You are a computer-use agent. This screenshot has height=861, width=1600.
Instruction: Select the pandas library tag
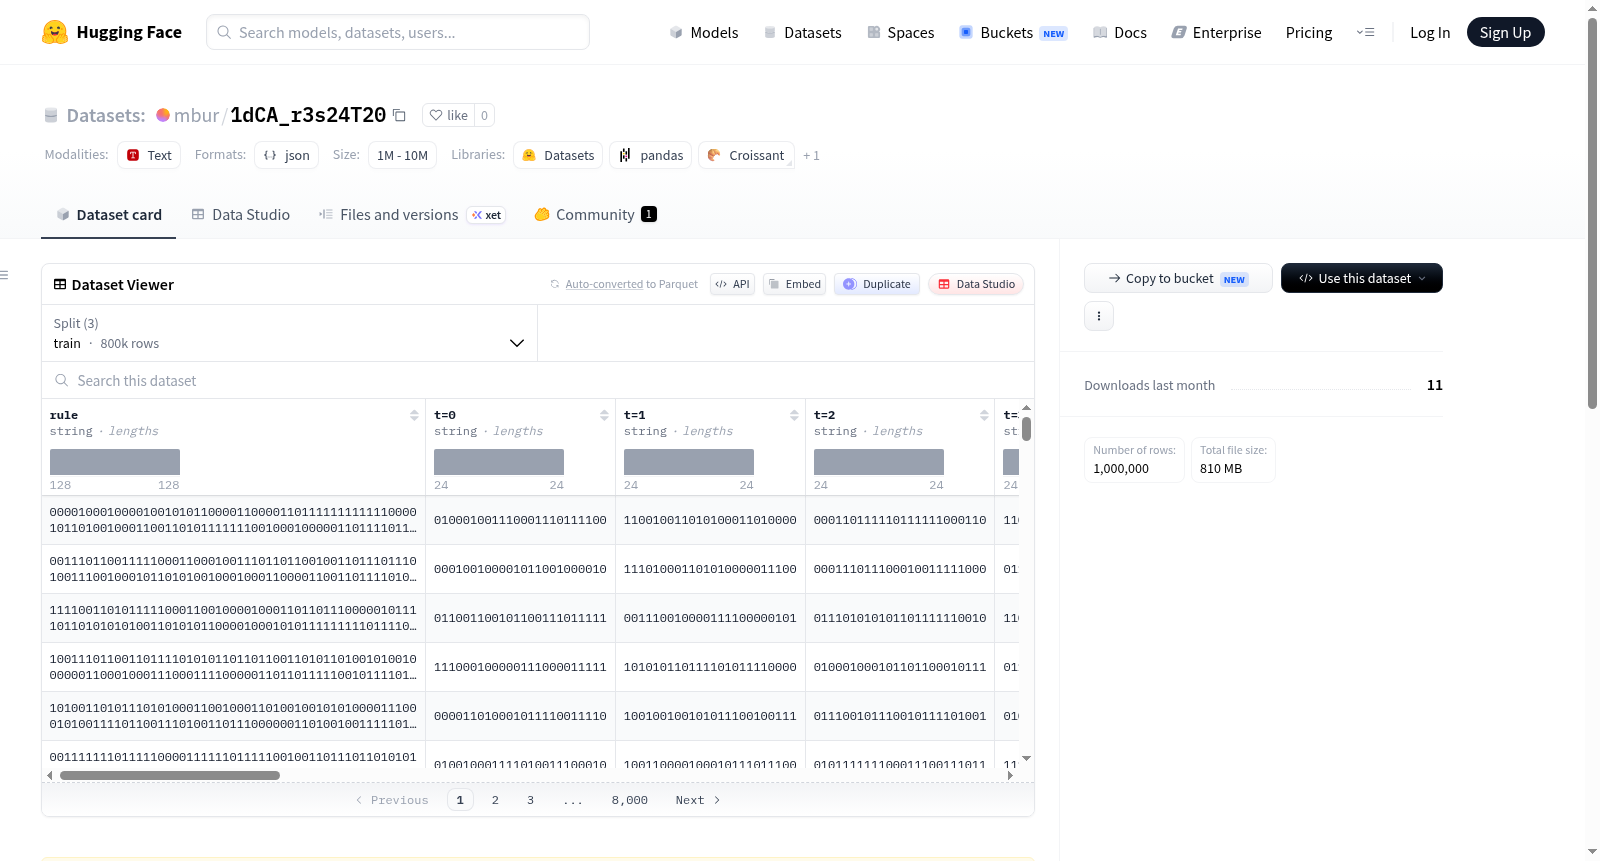[x=651, y=155]
